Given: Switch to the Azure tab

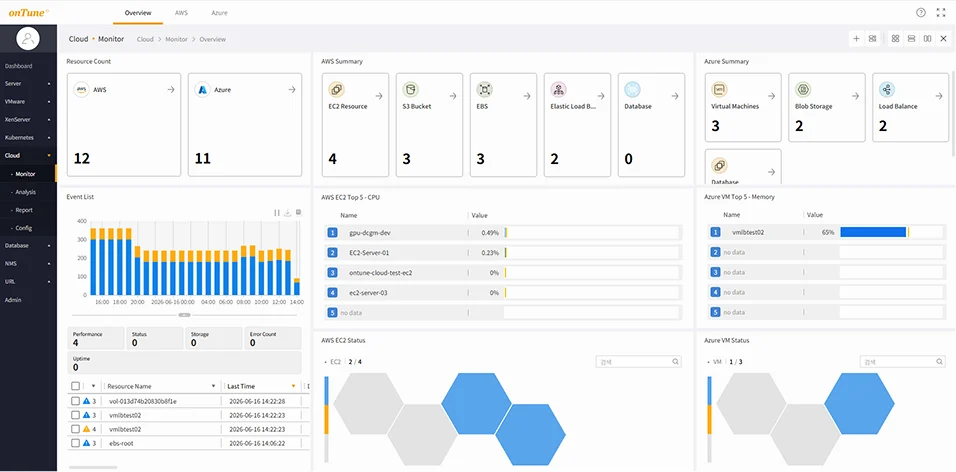Looking at the screenshot, I should coord(219,13).
